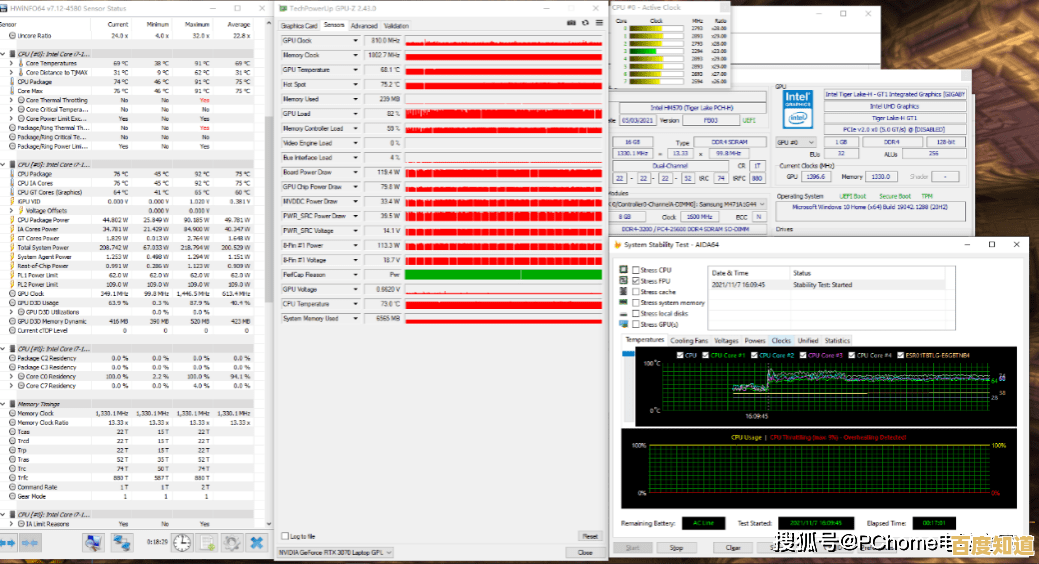
Task: Click the GPU Load red graph bar
Action: pyautogui.click(x=503, y=114)
